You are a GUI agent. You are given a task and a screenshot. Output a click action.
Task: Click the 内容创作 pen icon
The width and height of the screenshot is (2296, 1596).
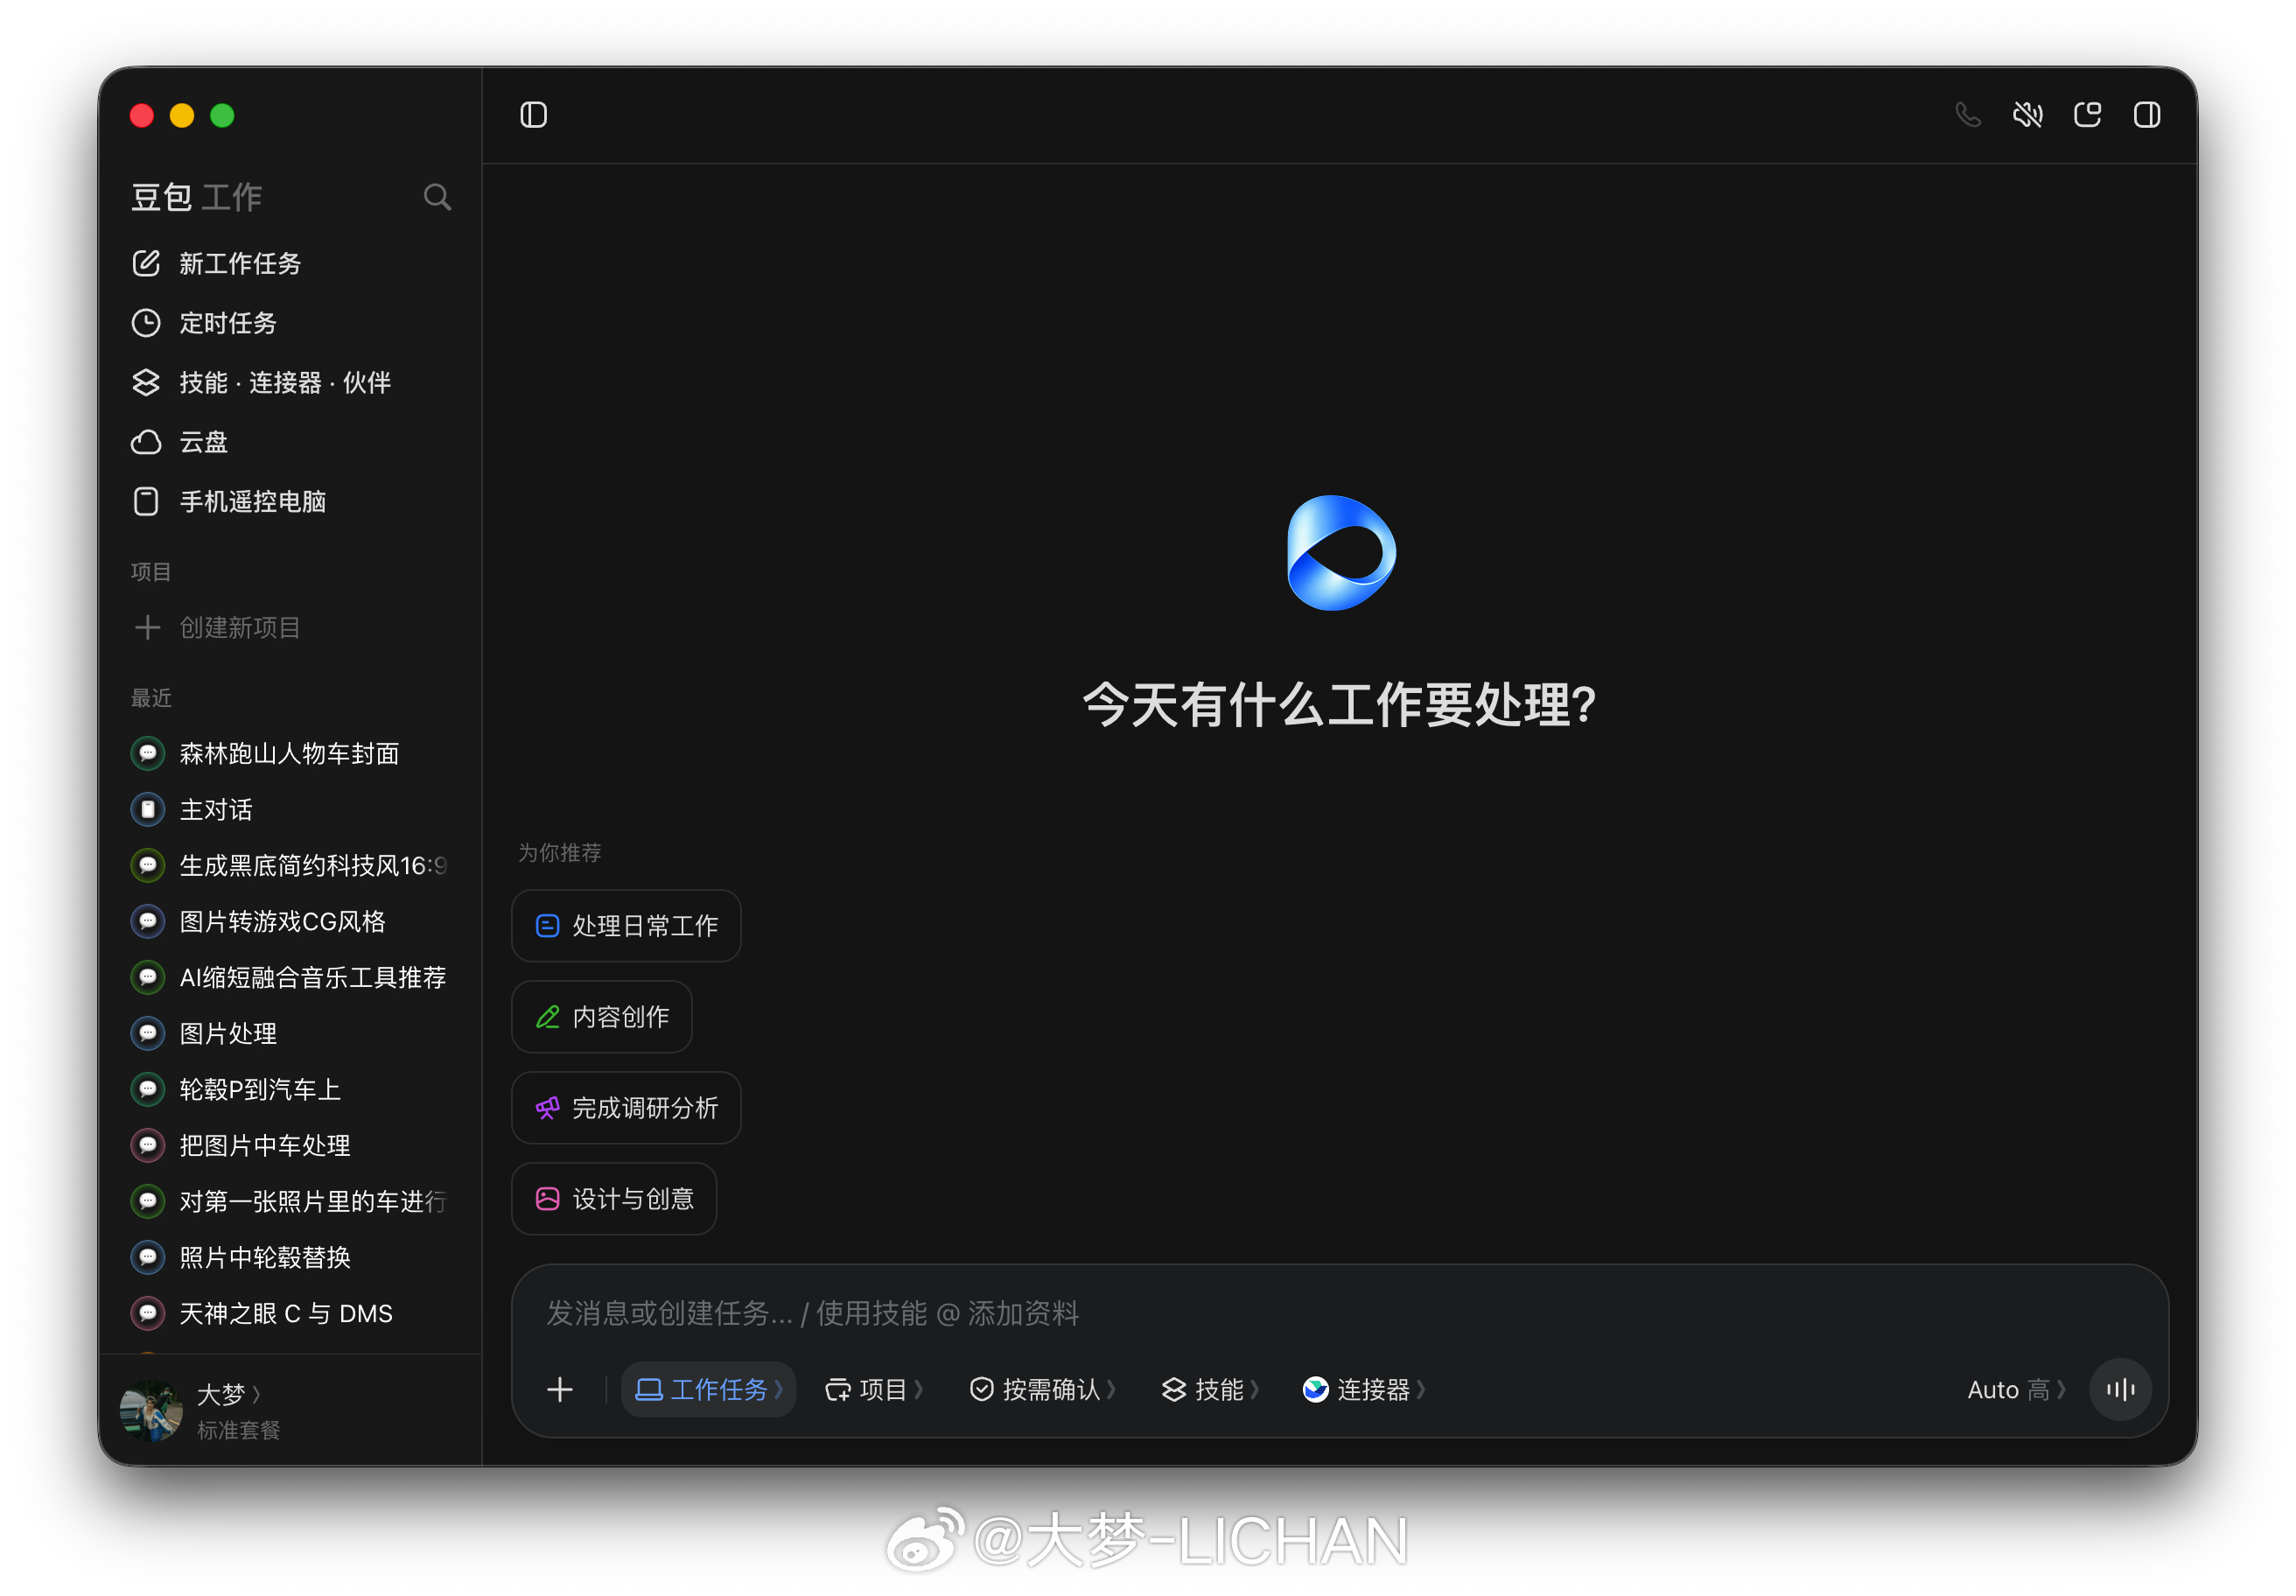click(x=547, y=1016)
